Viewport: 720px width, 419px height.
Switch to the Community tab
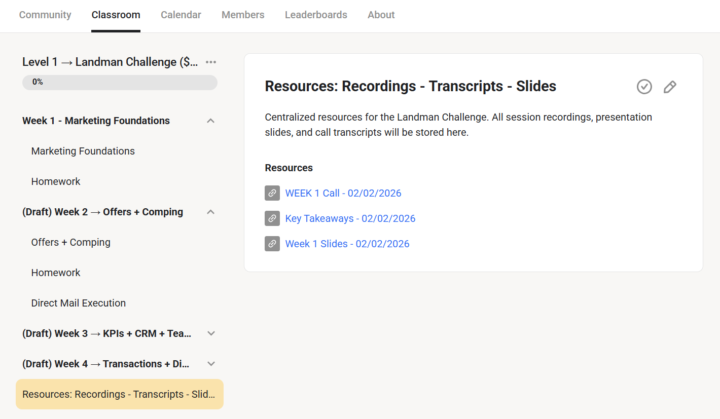45,15
